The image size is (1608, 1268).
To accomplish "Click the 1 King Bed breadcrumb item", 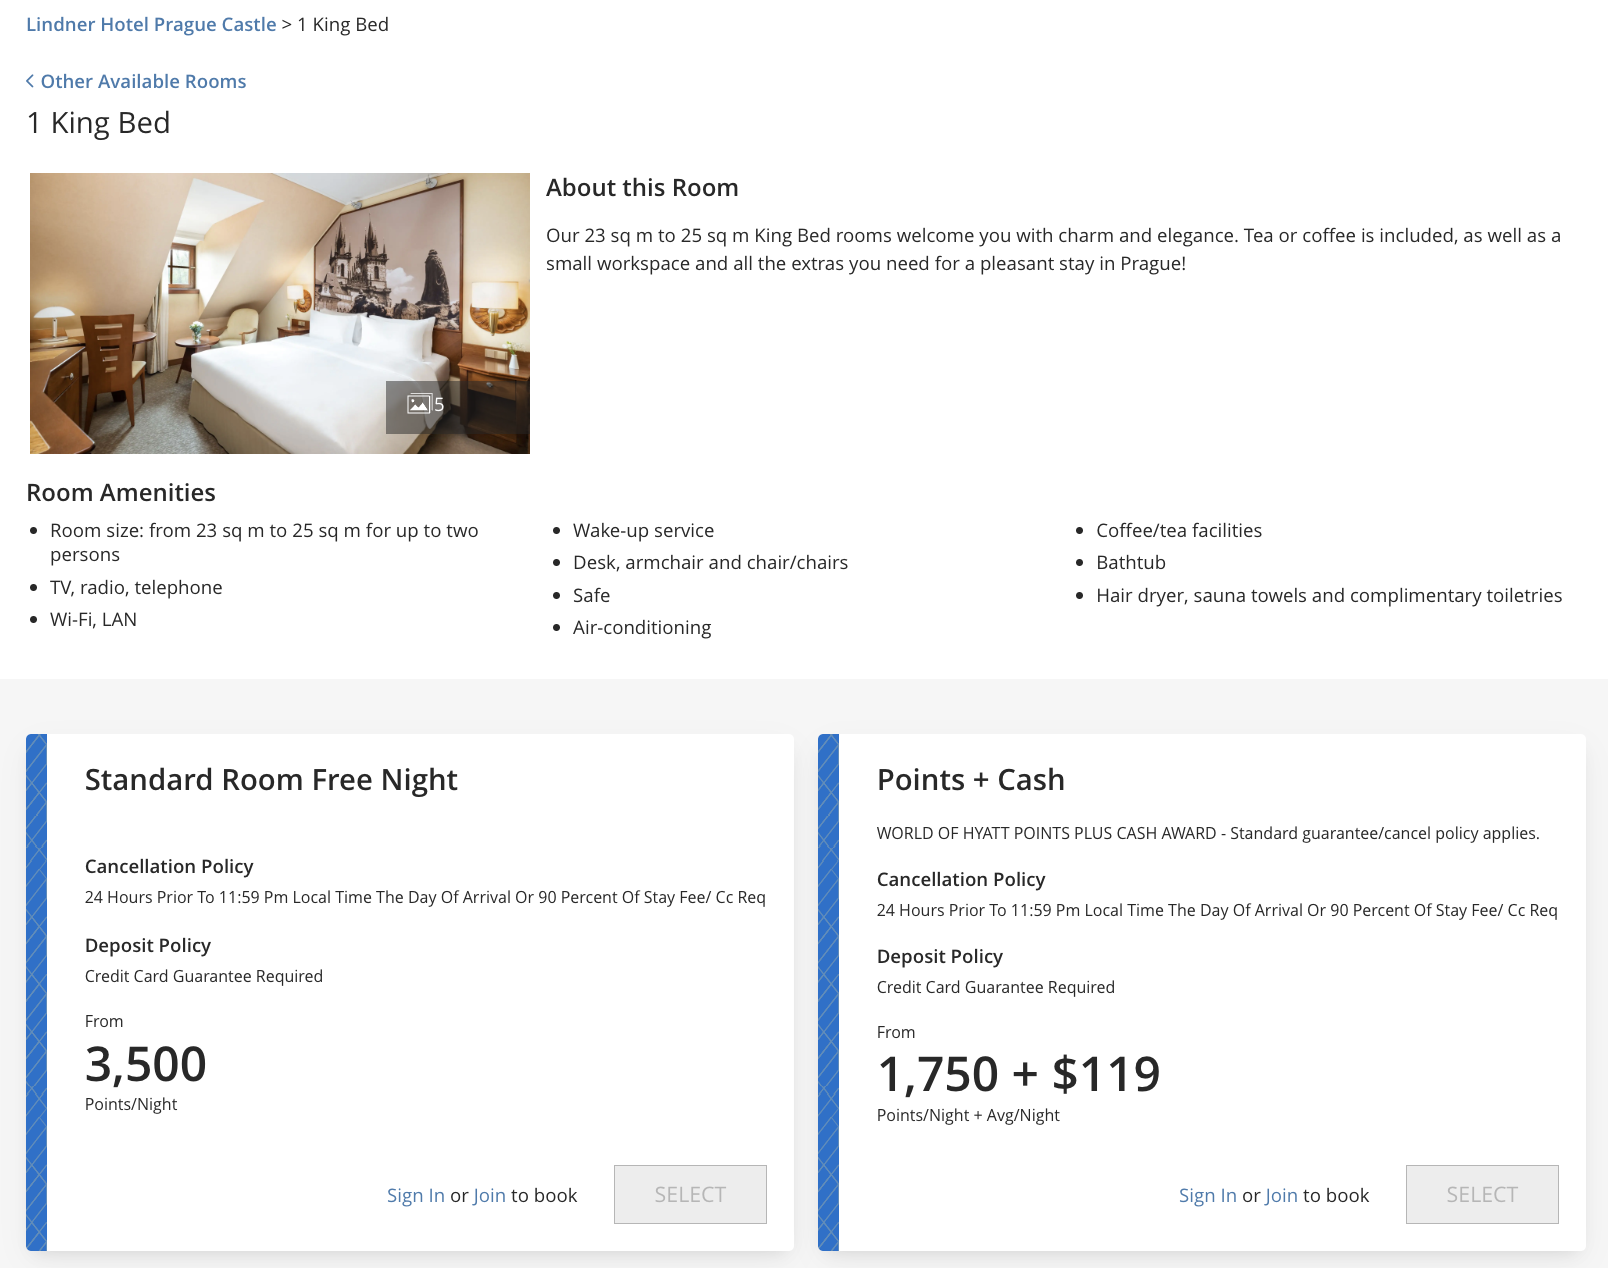I will tap(343, 24).
